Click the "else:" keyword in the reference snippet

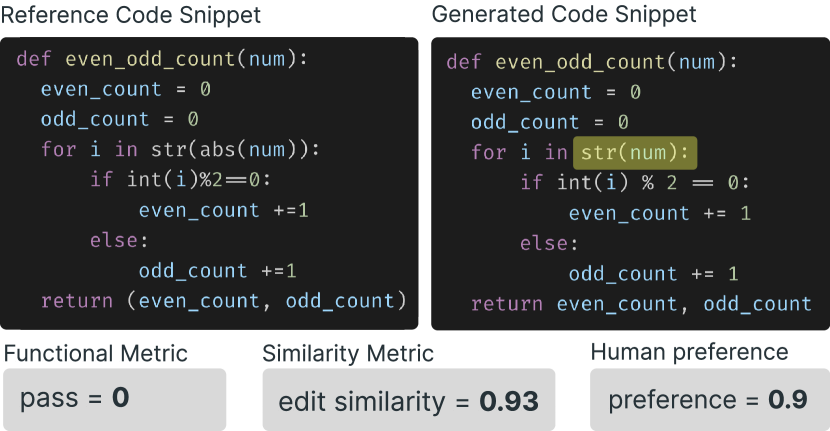click(x=119, y=240)
